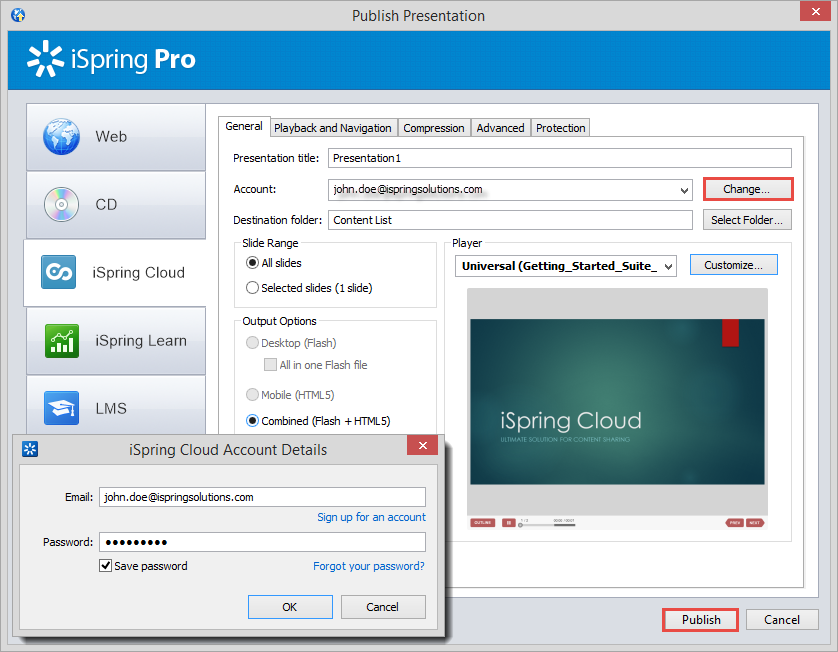Click the CD disc icon
The height and width of the screenshot is (652, 838).
coord(61,205)
